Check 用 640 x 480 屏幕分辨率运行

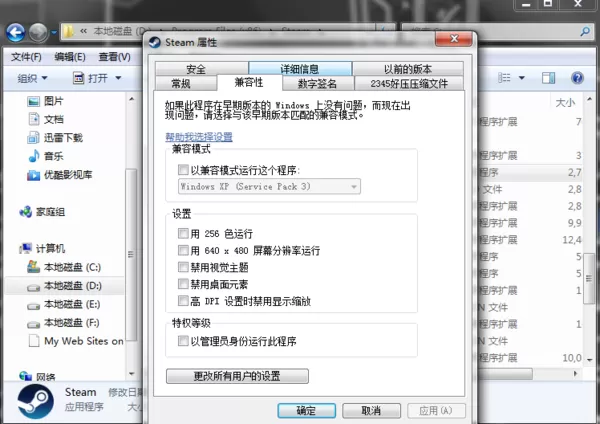click(x=183, y=250)
